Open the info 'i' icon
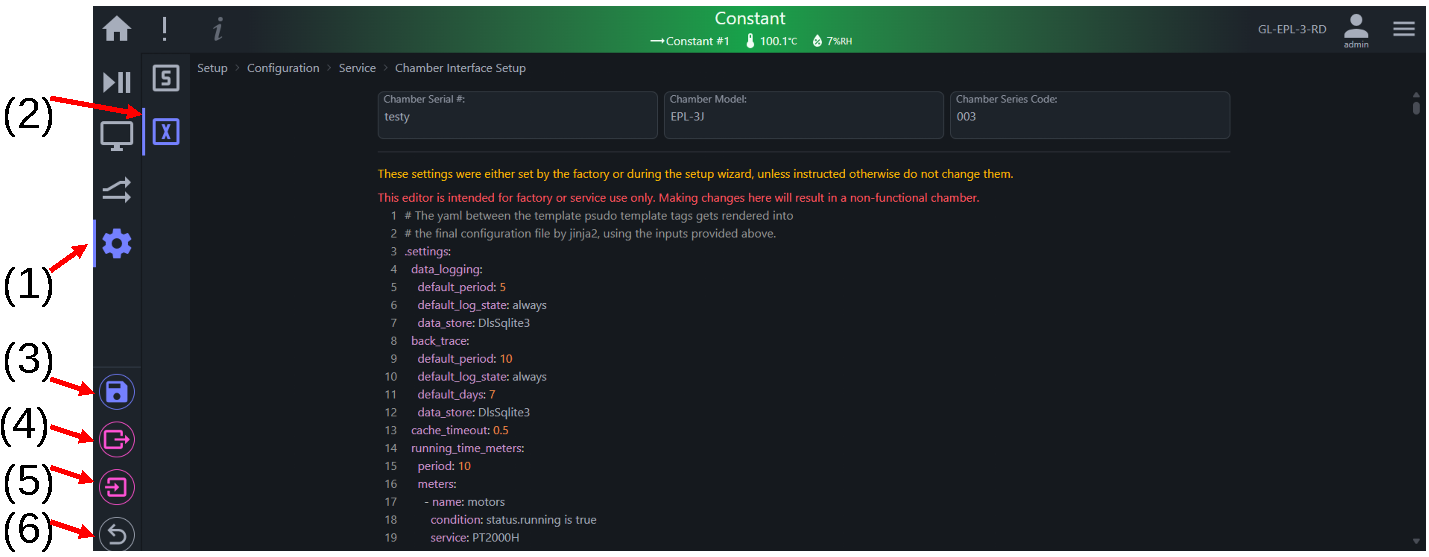The height and width of the screenshot is (557, 1429). (x=218, y=30)
